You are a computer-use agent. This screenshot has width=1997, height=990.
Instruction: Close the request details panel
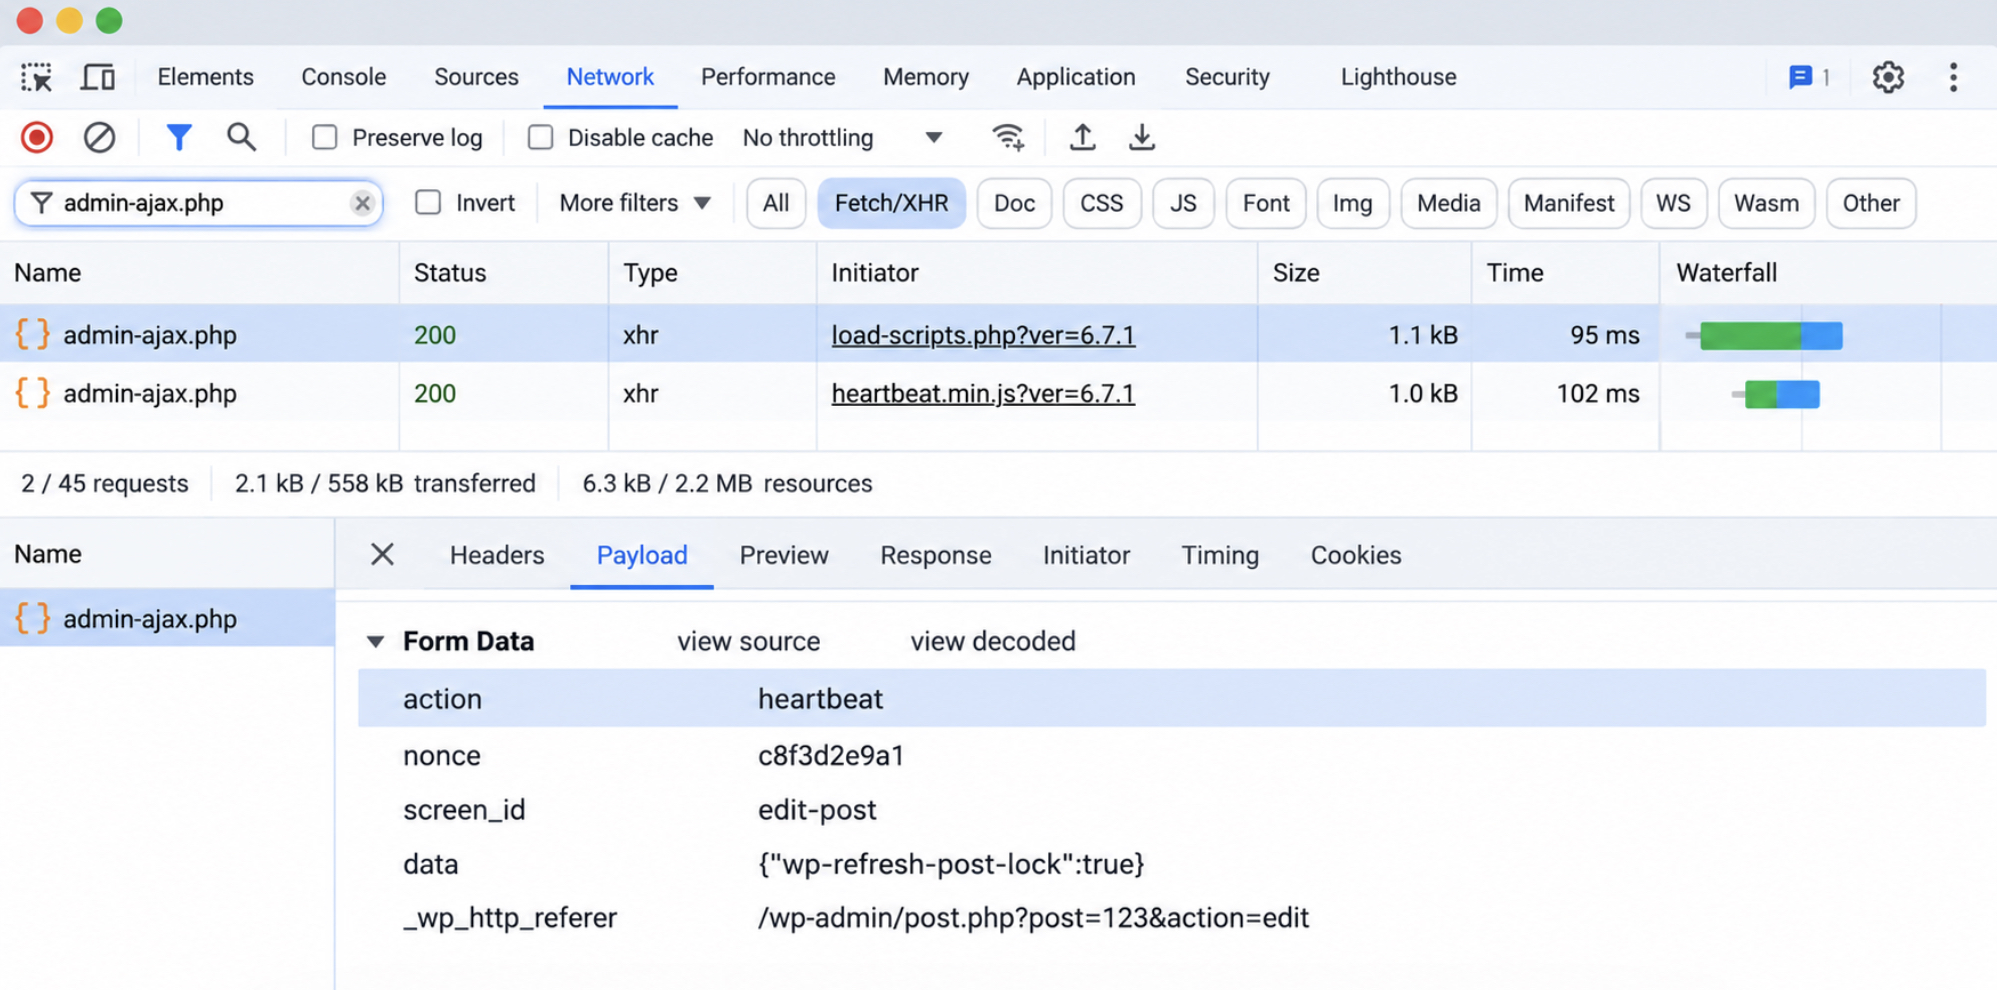382,554
